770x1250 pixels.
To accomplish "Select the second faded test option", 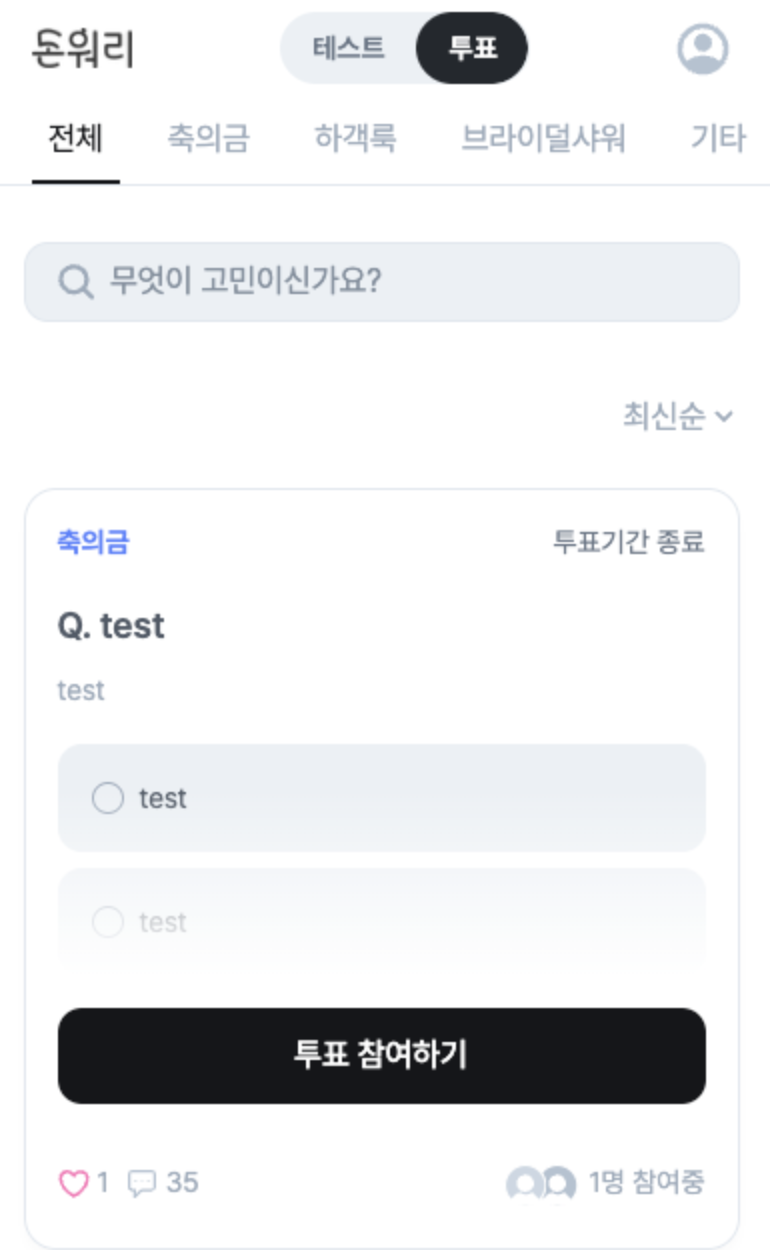I will [x=382, y=921].
